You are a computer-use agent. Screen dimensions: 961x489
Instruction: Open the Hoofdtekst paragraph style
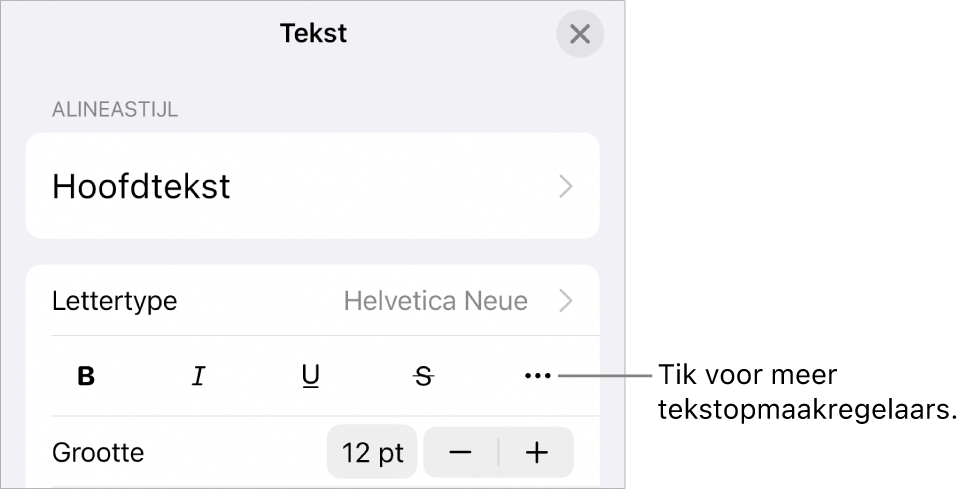coord(142,187)
